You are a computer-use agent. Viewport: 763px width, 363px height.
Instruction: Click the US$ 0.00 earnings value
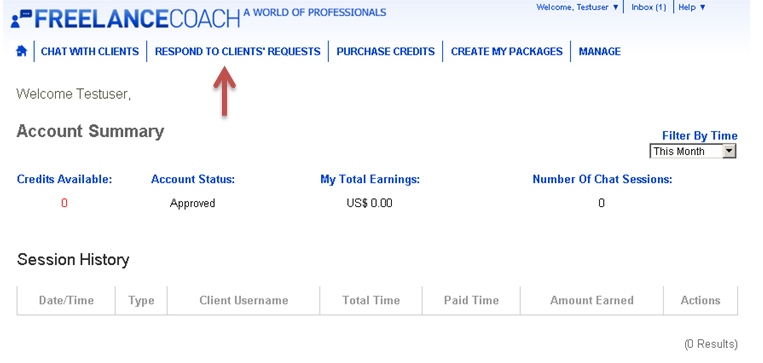click(x=369, y=203)
